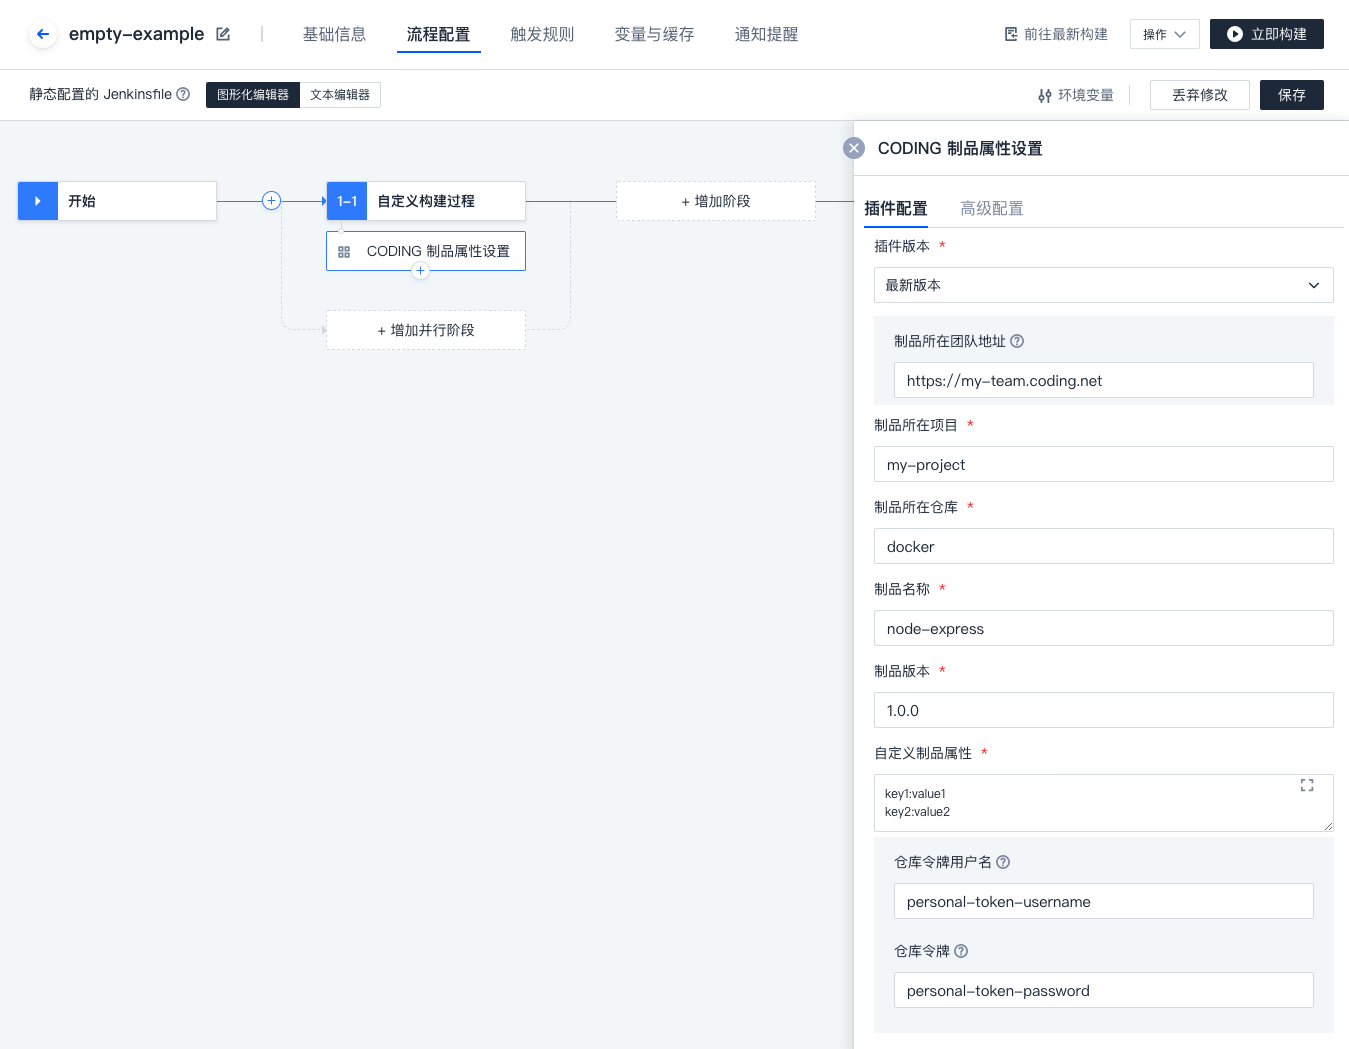This screenshot has height=1049, width=1349.
Task: Open the 触发规则 tab
Action: [543, 34]
